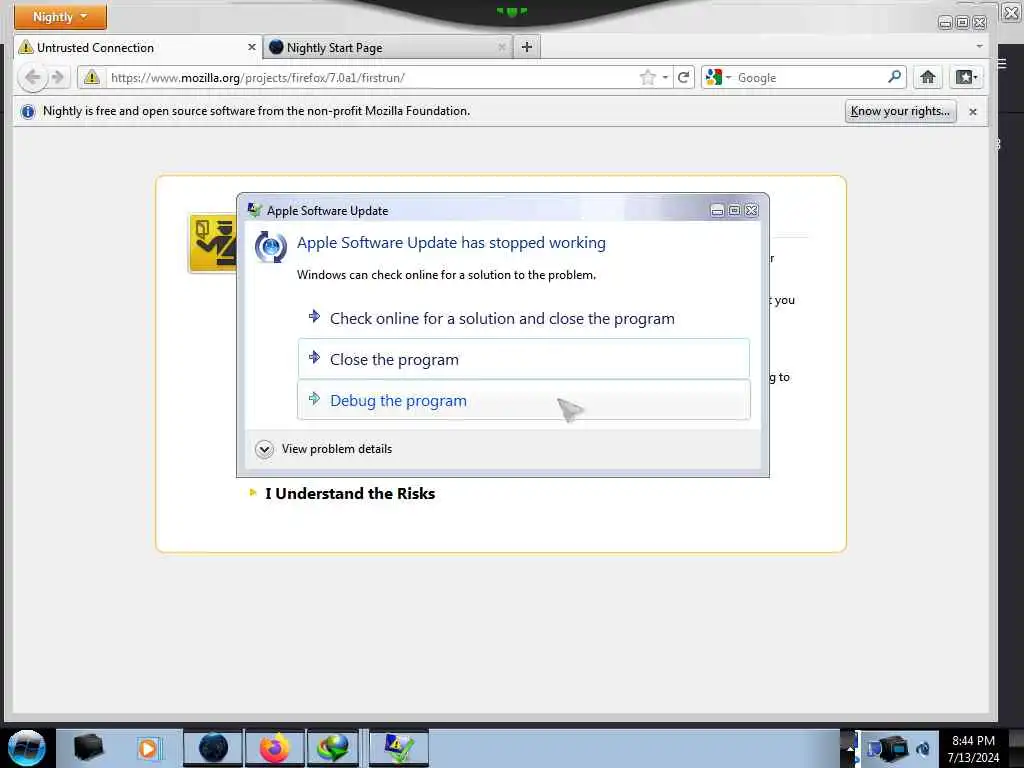Bookmark this page with the star
The width and height of the screenshot is (1024, 768).
(647, 78)
